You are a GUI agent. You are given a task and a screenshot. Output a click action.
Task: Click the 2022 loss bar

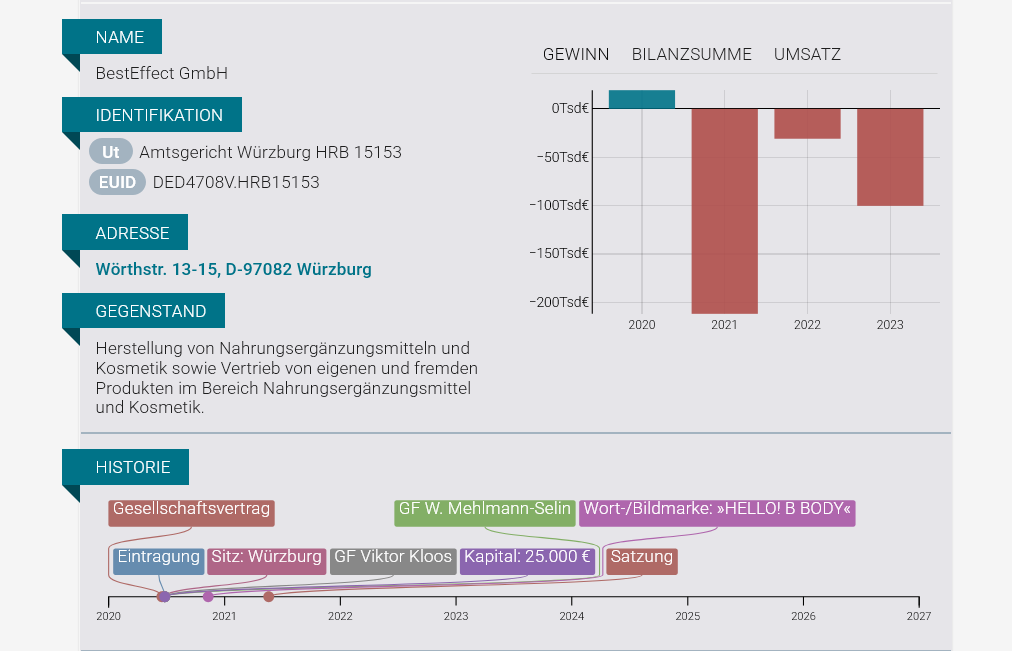(x=807, y=123)
